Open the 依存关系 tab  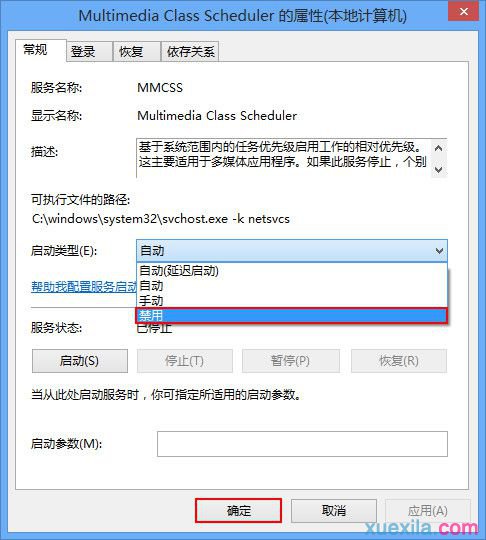click(190, 52)
